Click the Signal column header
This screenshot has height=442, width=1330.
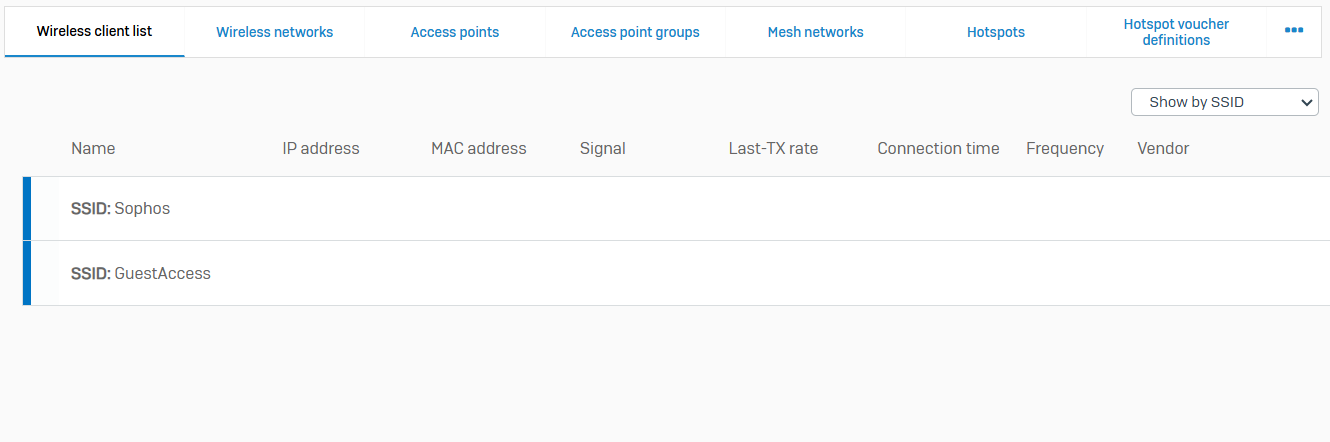602,148
